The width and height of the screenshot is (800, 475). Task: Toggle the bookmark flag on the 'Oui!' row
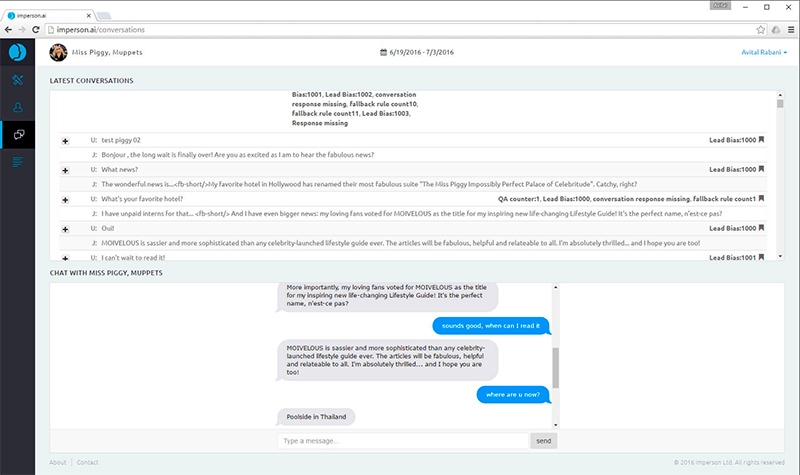pyautogui.click(x=761, y=228)
